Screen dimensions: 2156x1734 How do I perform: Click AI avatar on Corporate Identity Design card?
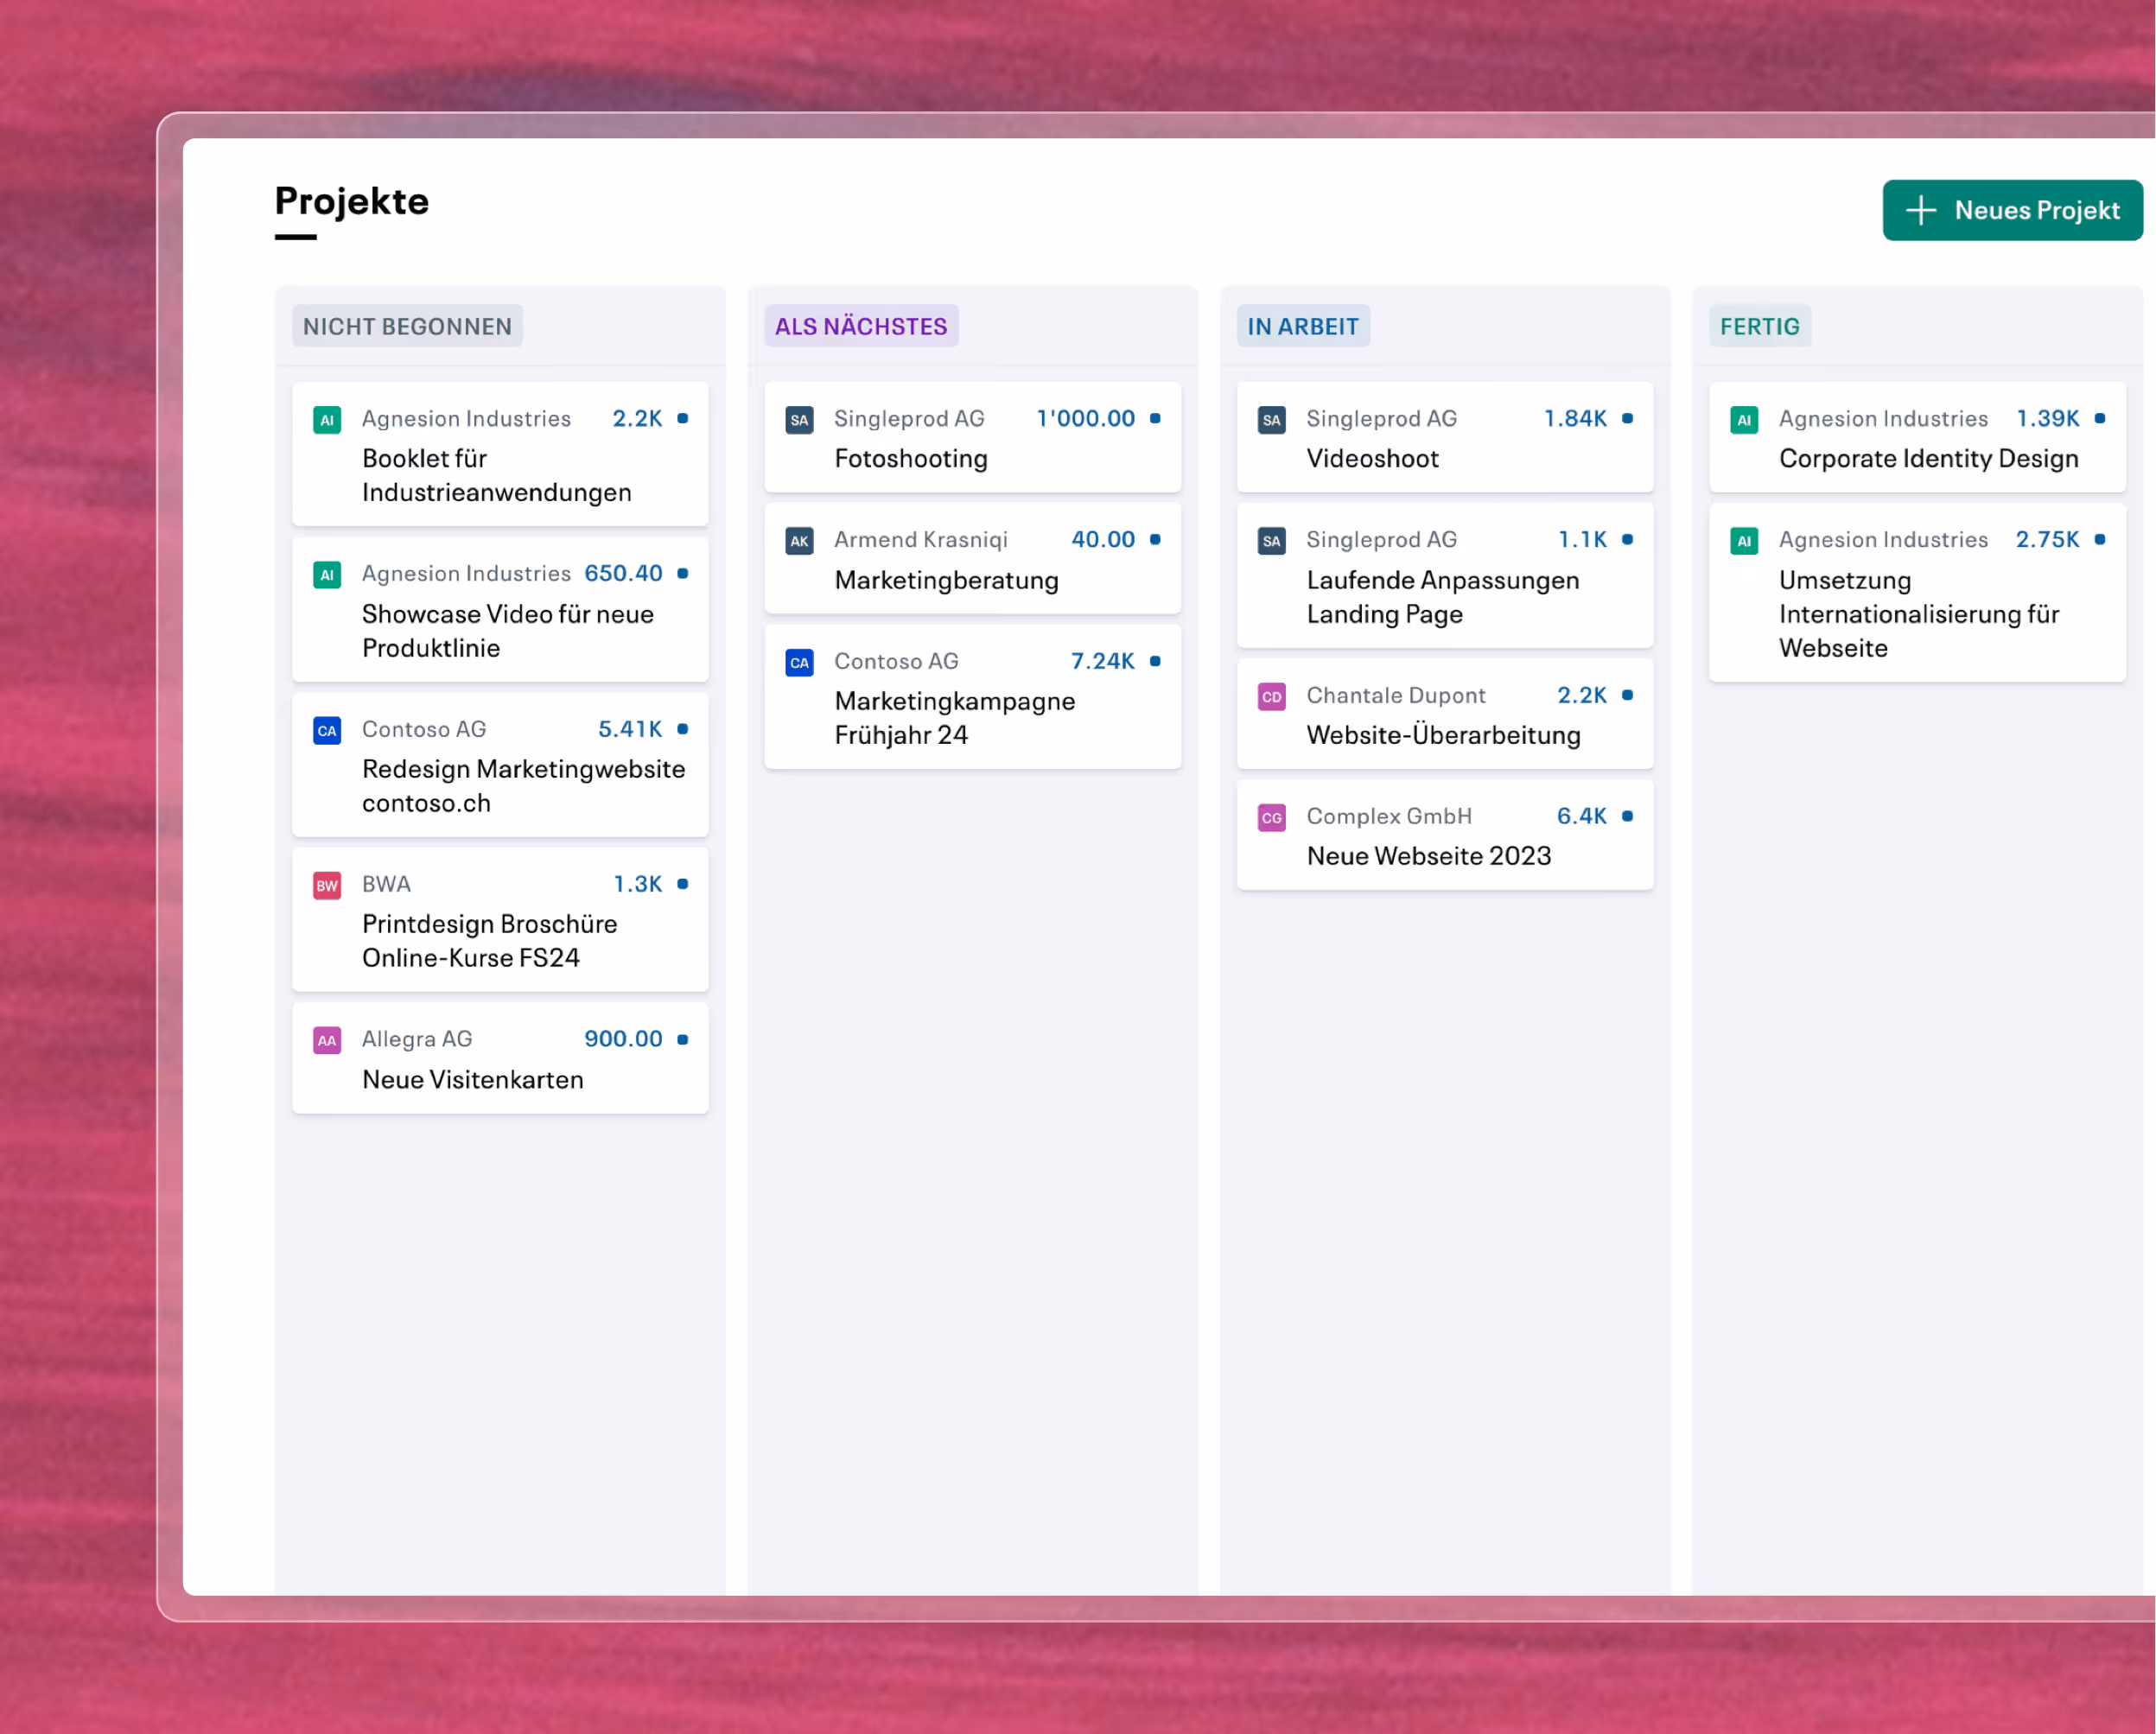coord(1744,420)
